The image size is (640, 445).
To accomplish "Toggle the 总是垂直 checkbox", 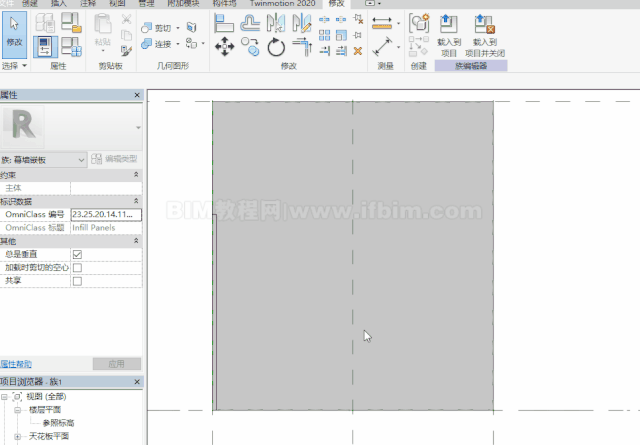I will pos(77,254).
